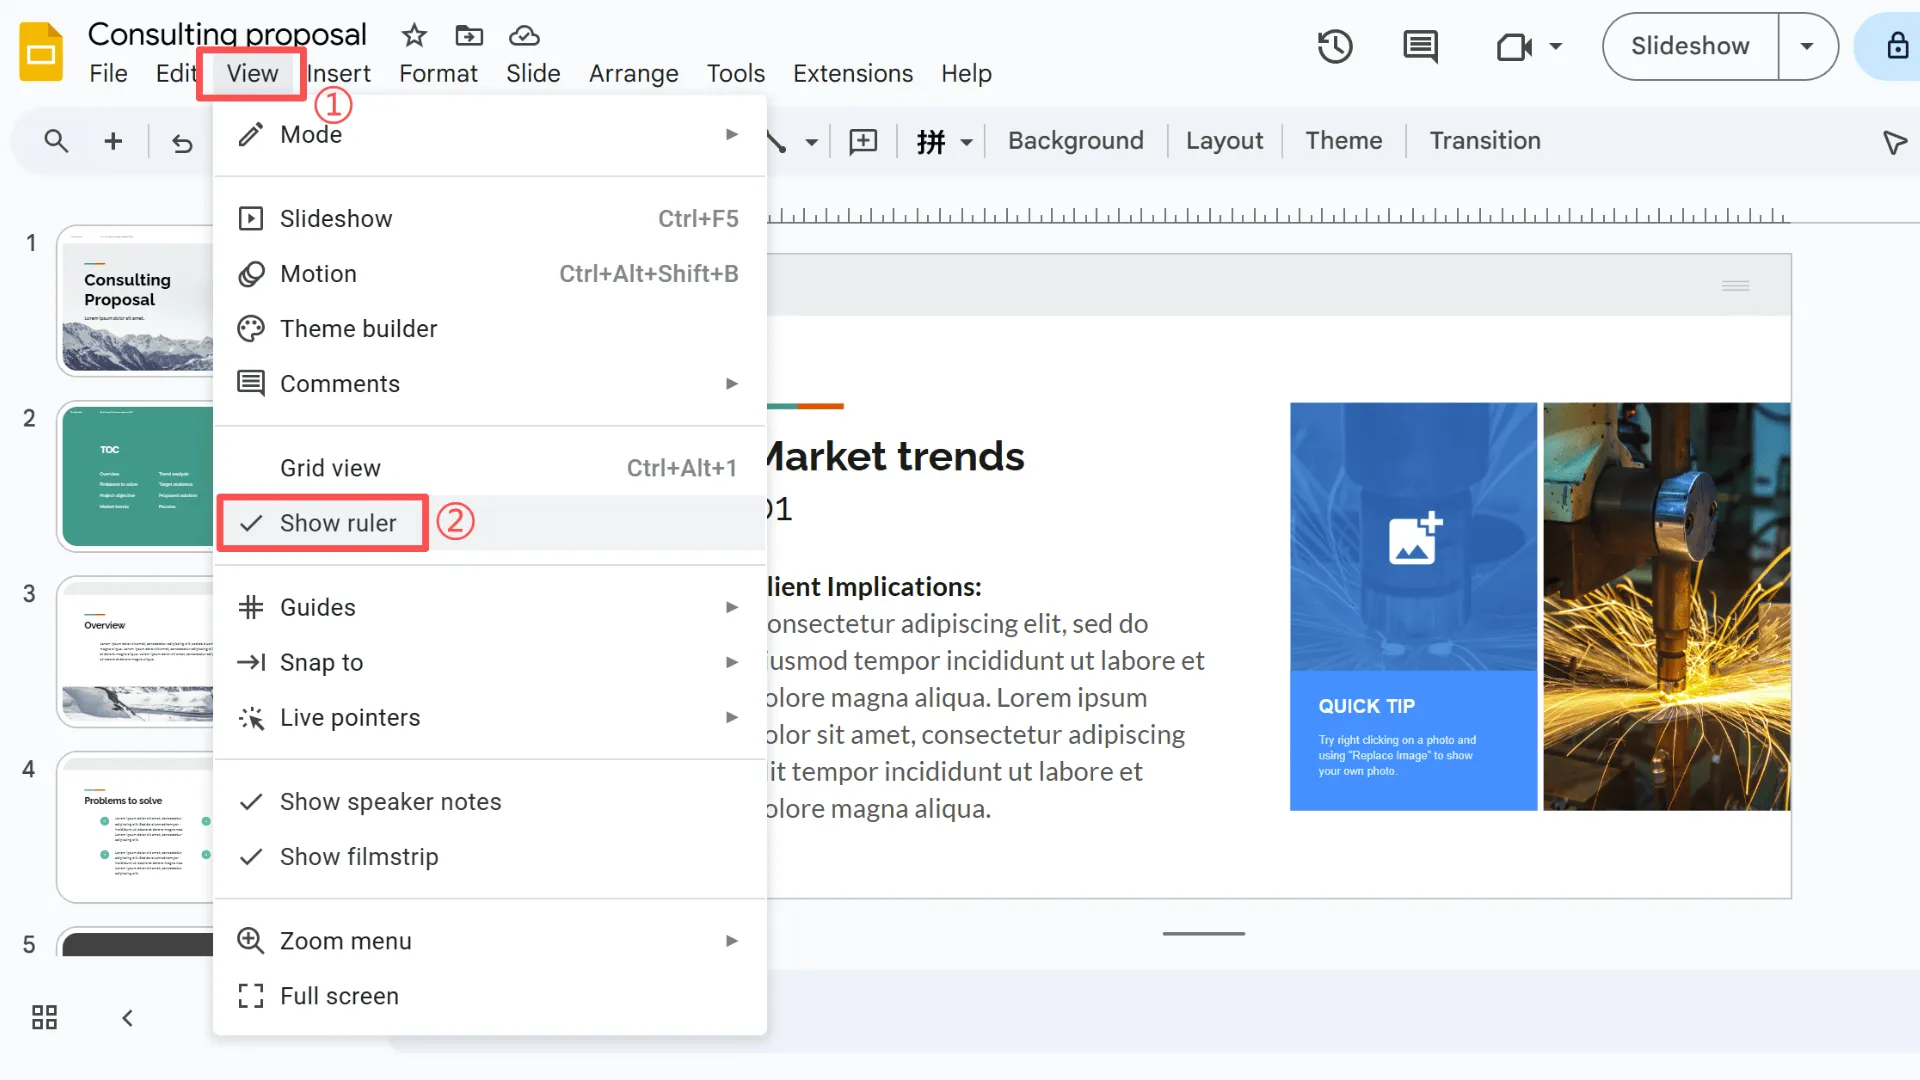
Task: Click the line tool icon
Action: point(776,141)
